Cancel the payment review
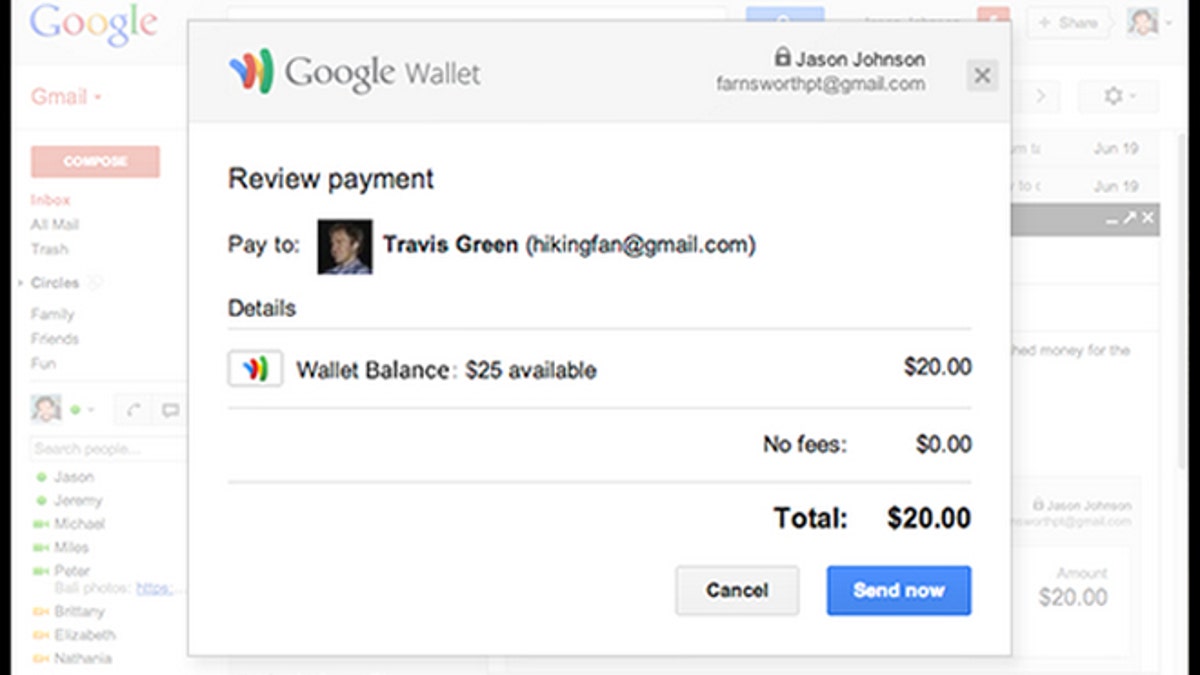Image resolution: width=1200 pixels, height=675 pixels. [x=737, y=590]
